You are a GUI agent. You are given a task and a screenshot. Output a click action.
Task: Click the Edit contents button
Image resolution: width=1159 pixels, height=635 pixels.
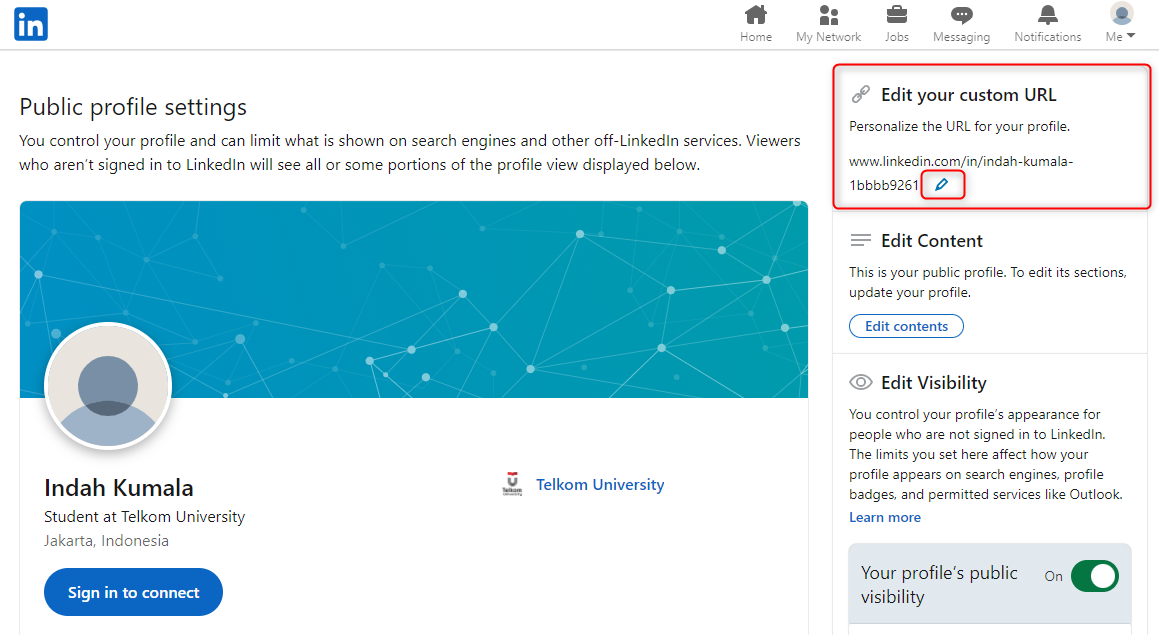906,326
